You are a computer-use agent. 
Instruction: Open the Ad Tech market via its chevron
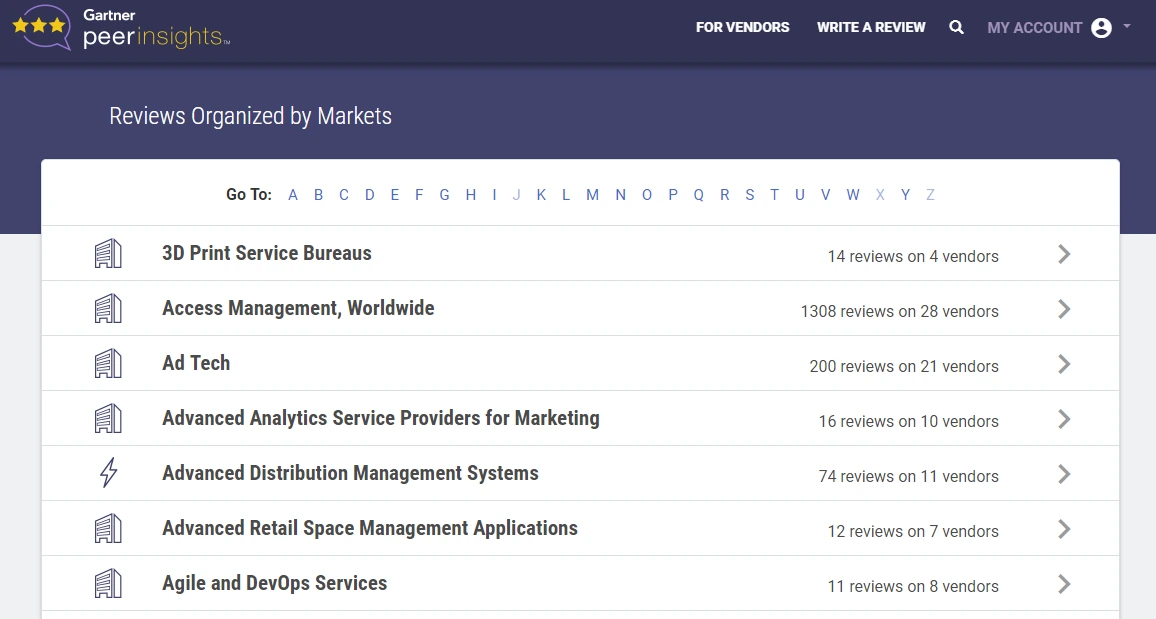pos(1064,364)
